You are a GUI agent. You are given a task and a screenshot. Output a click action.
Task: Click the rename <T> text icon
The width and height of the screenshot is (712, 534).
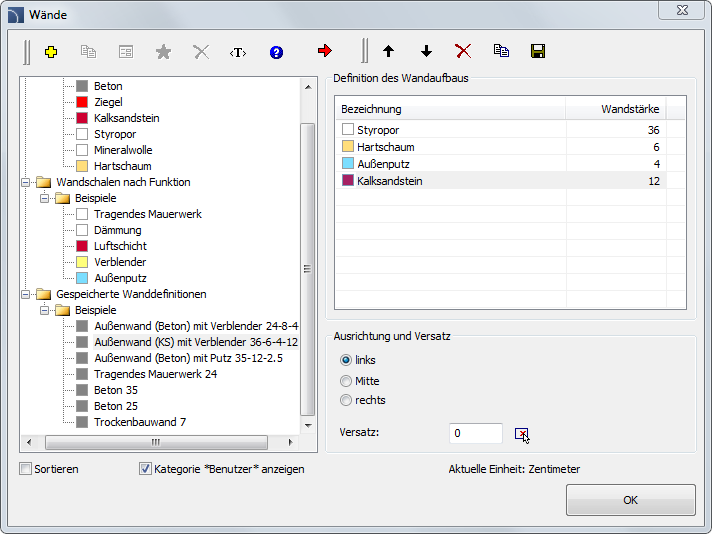click(x=238, y=53)
